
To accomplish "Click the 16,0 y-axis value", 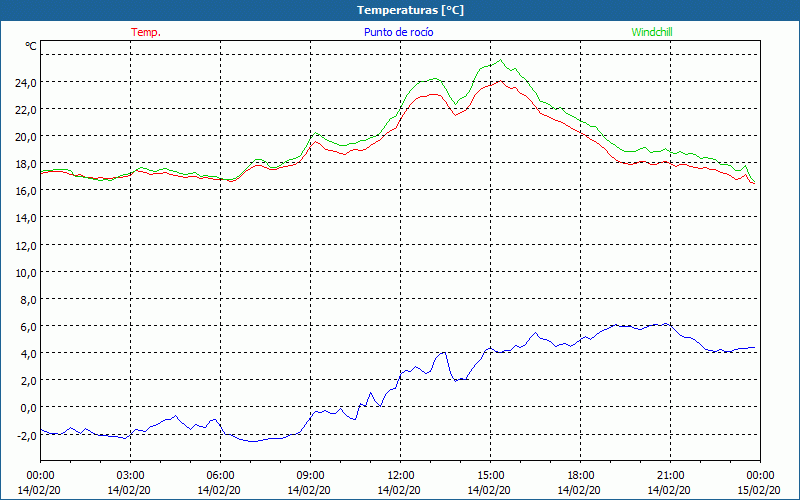I will (x=26, y=191).
